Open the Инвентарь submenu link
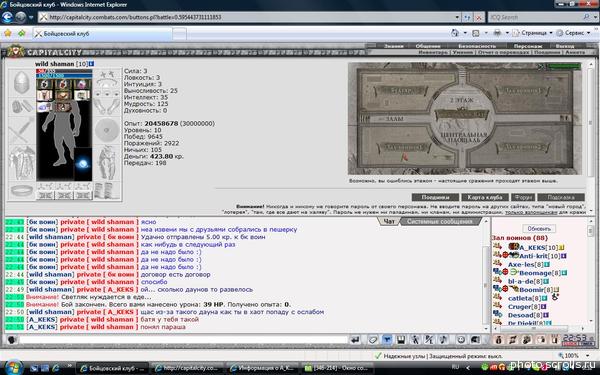The image size is (600, 375). pyautogui.click(x=433, y=52)
